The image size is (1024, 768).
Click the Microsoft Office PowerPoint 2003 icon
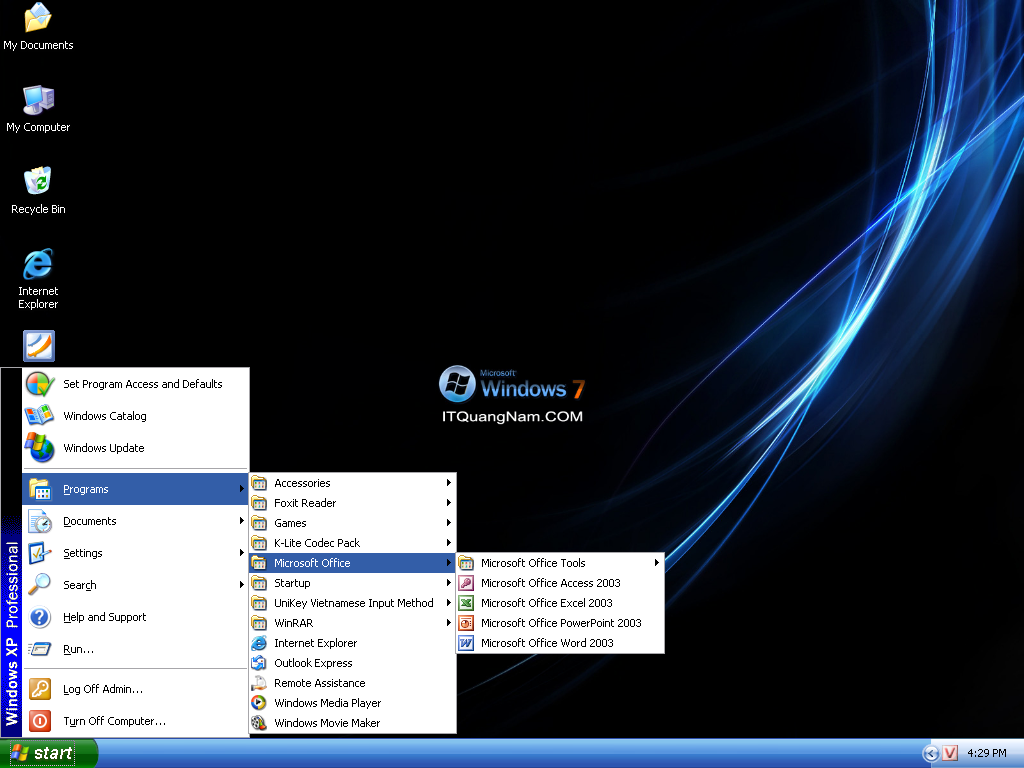click(466, 623)
